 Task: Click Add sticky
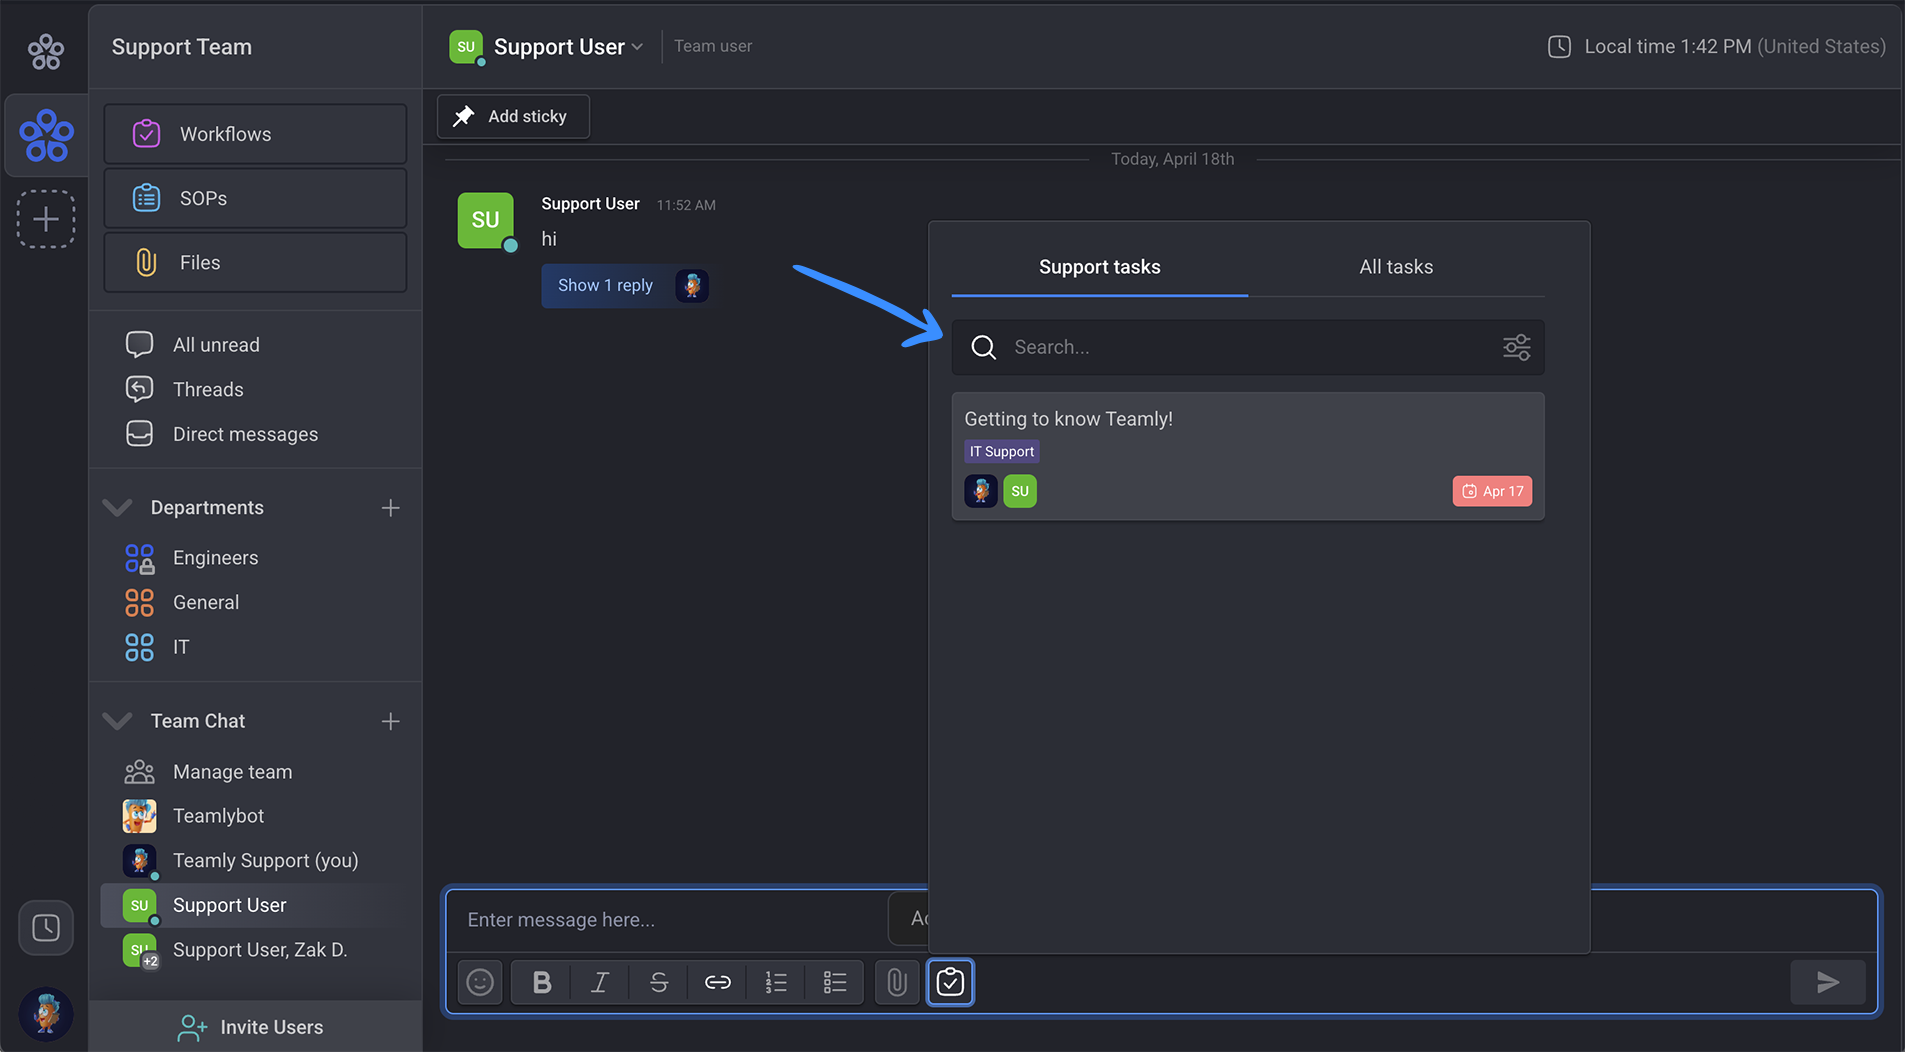(x=513, y=117)
